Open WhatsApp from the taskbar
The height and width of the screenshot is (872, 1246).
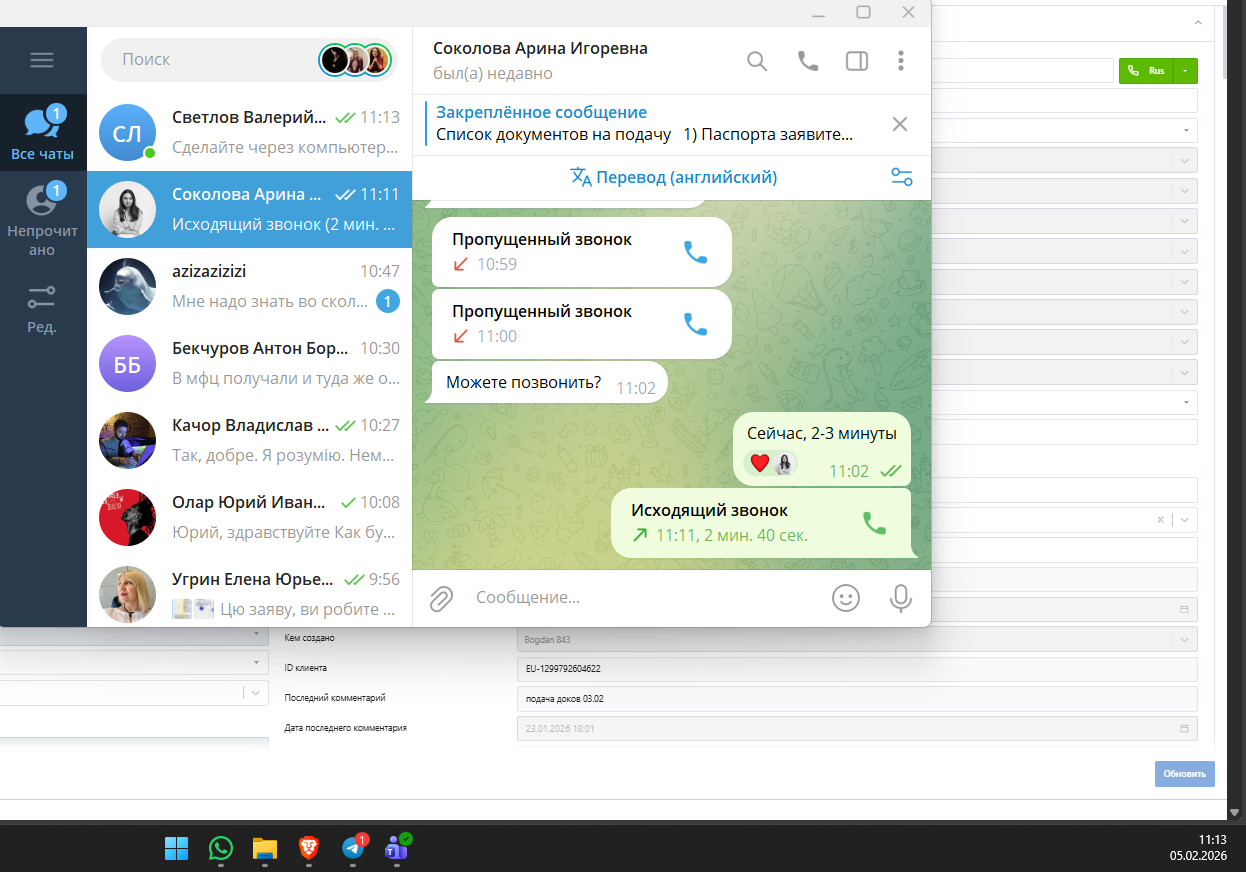tap(220, 848)
